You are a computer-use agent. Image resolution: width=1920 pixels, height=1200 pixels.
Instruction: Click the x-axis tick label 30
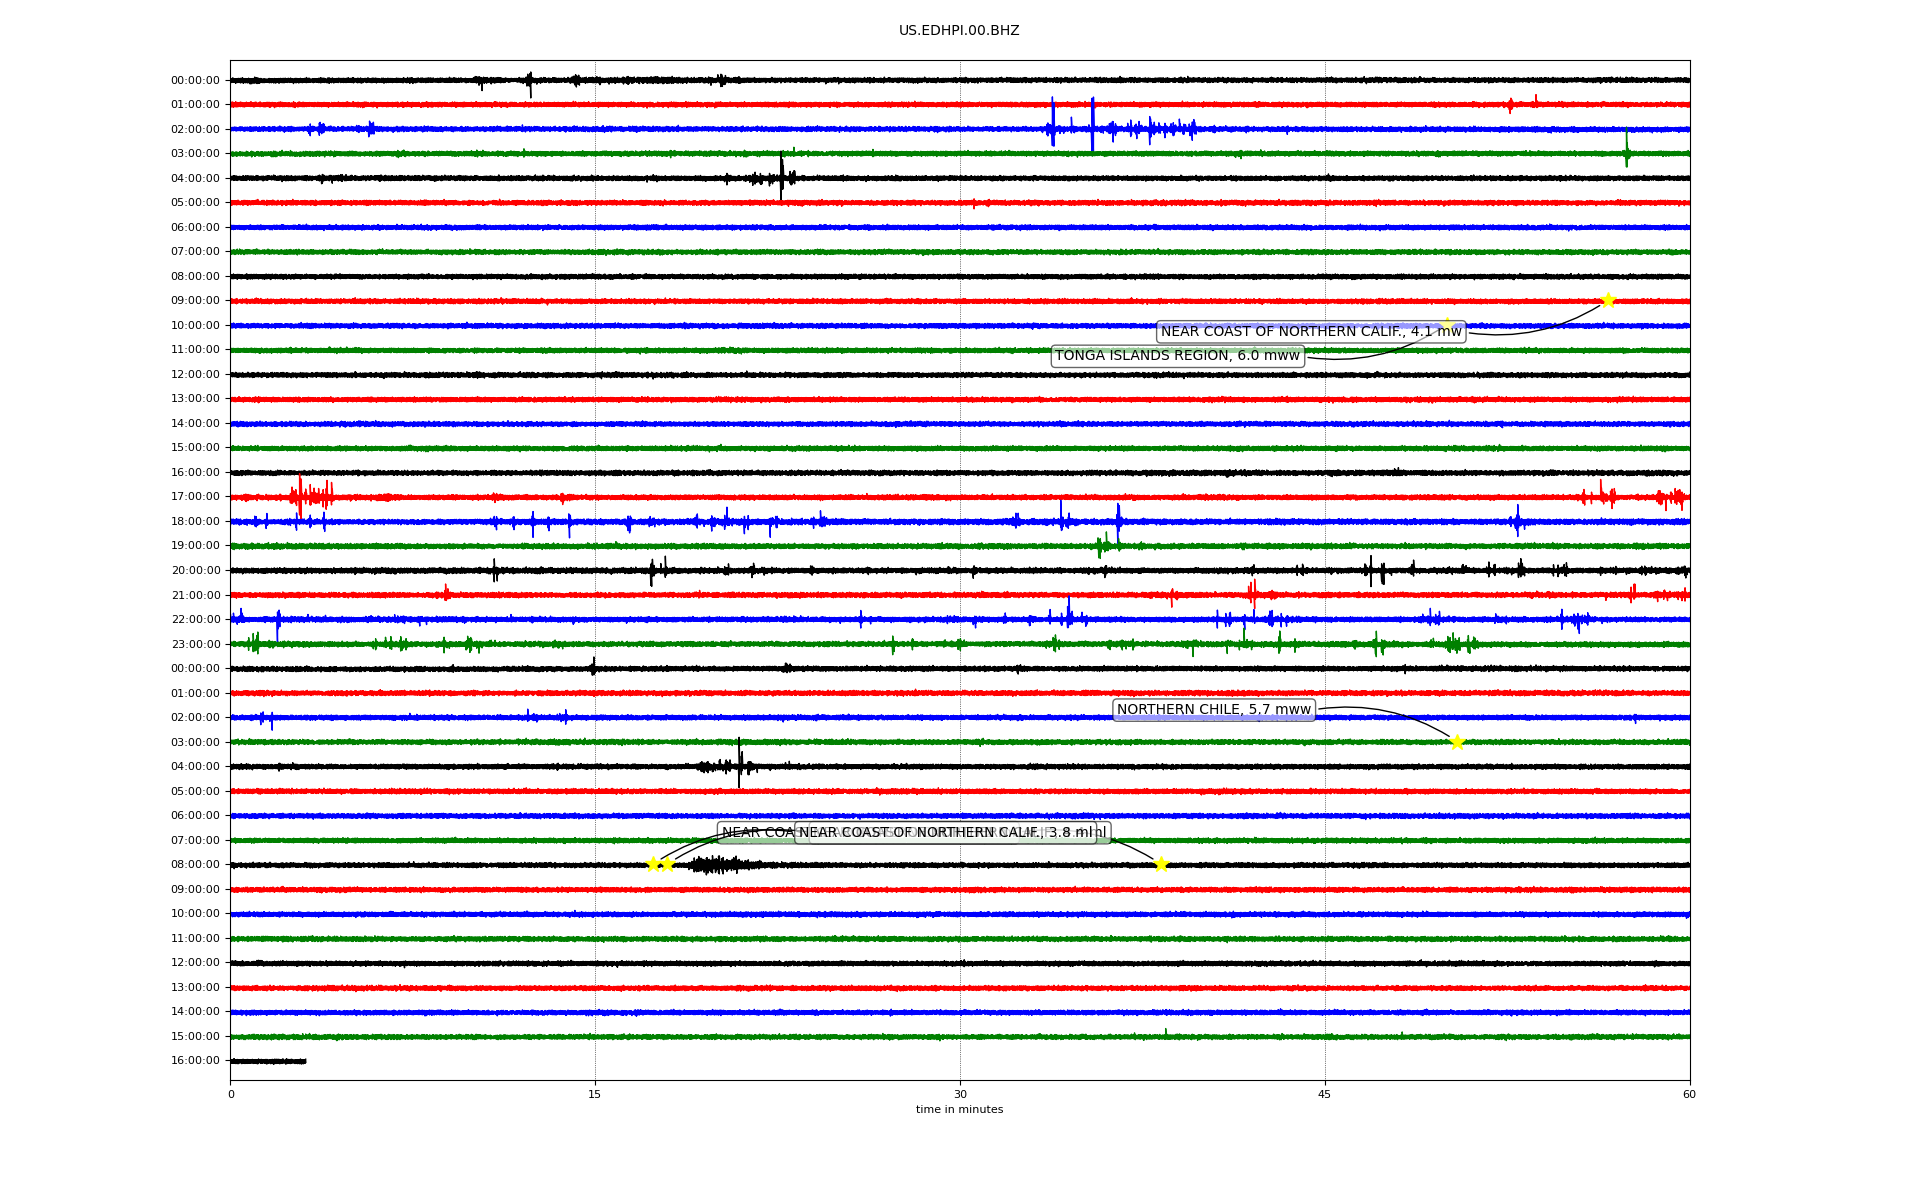[x=960, y=1094]
